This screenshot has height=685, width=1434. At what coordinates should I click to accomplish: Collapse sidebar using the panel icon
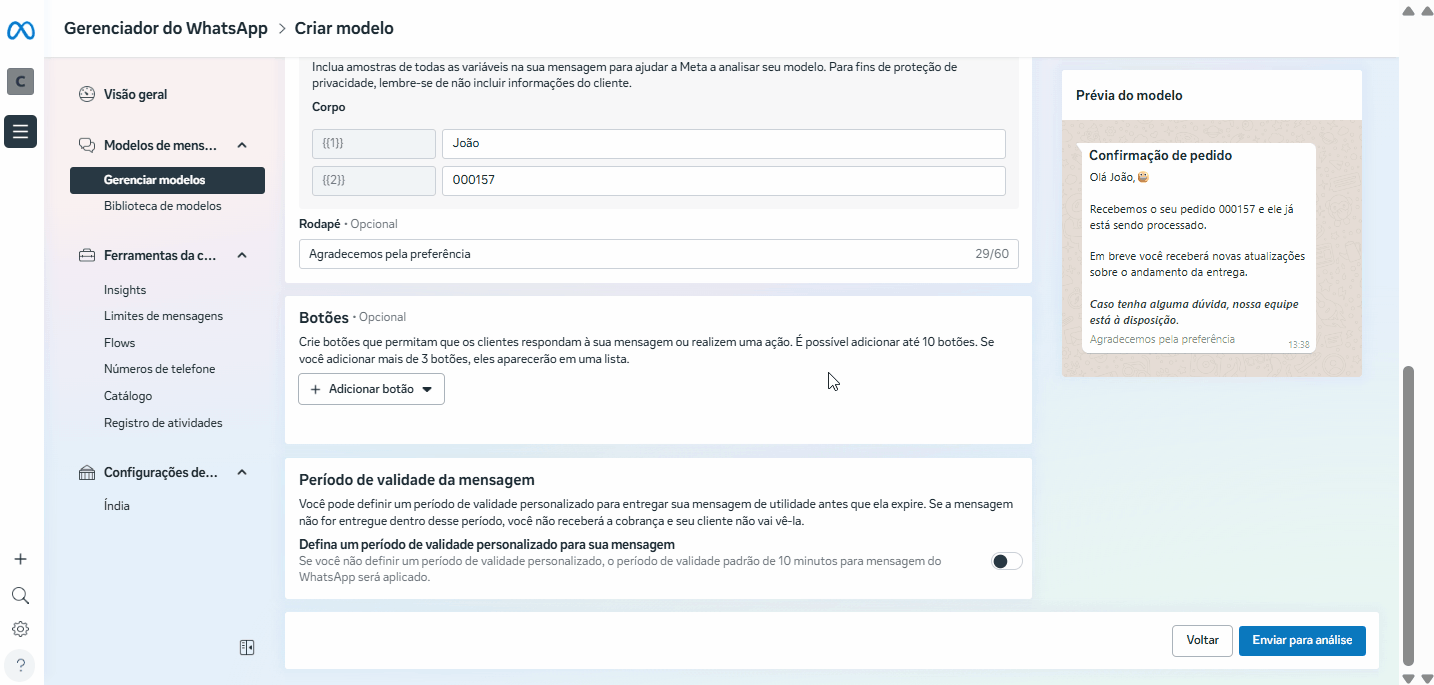(x=247, y=648)
